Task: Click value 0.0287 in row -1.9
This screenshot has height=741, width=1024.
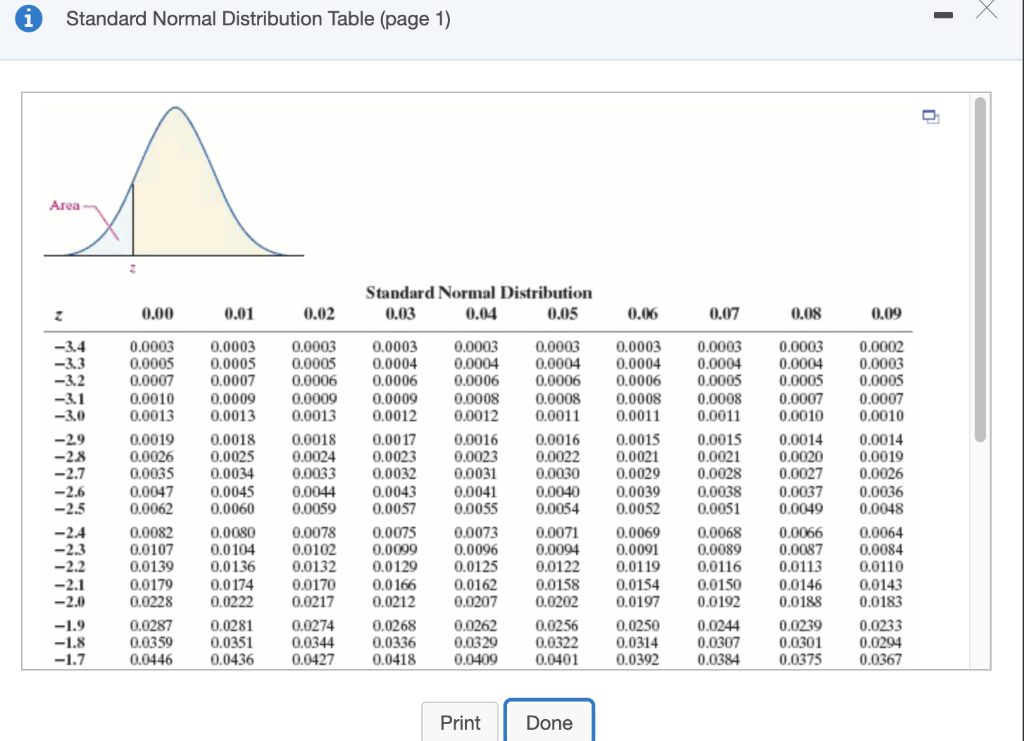Action: (152, 625)
